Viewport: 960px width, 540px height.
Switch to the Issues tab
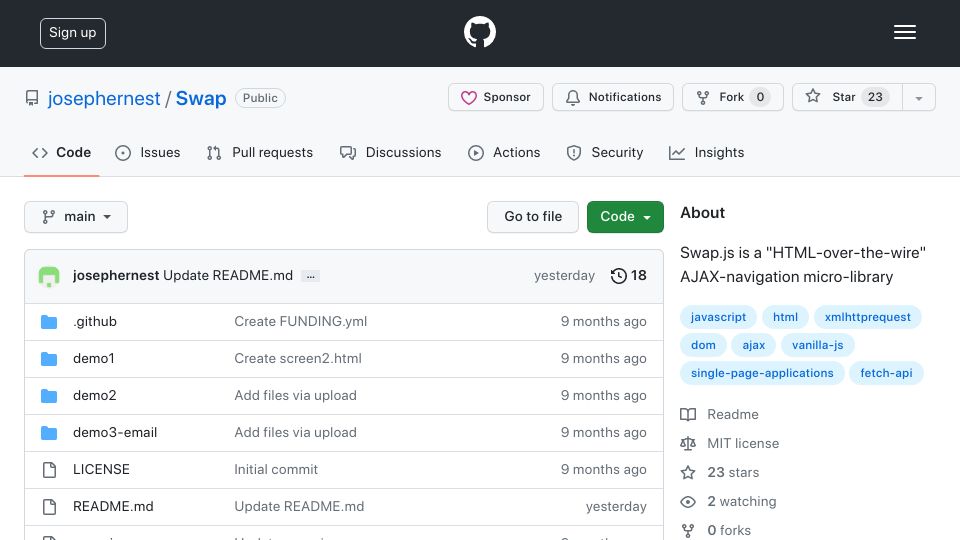(148, 152)
